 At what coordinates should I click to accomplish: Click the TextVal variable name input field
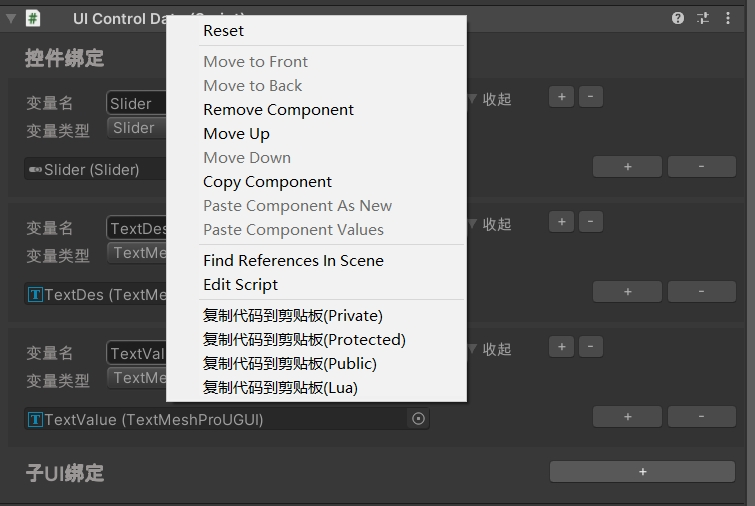[x=136, y=353]
